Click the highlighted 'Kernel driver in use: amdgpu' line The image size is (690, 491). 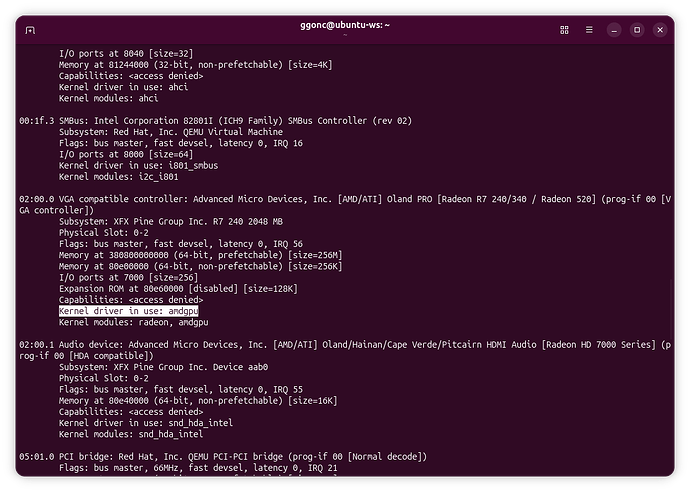128,311
